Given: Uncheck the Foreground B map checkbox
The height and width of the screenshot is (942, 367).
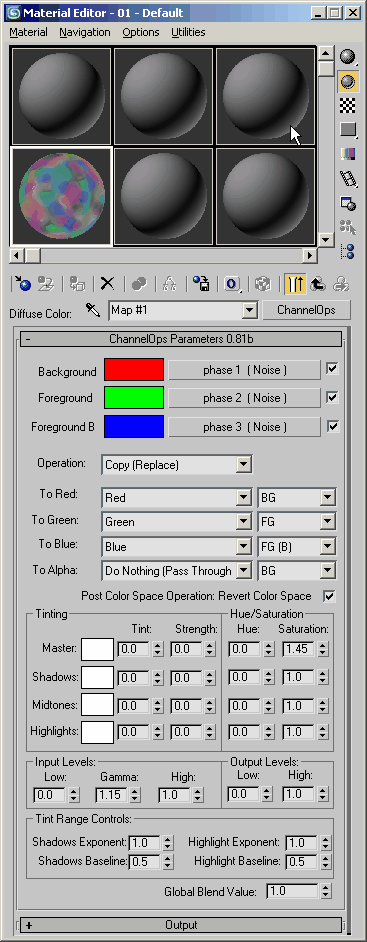Looking at the screenshot, I should (332, 426).
